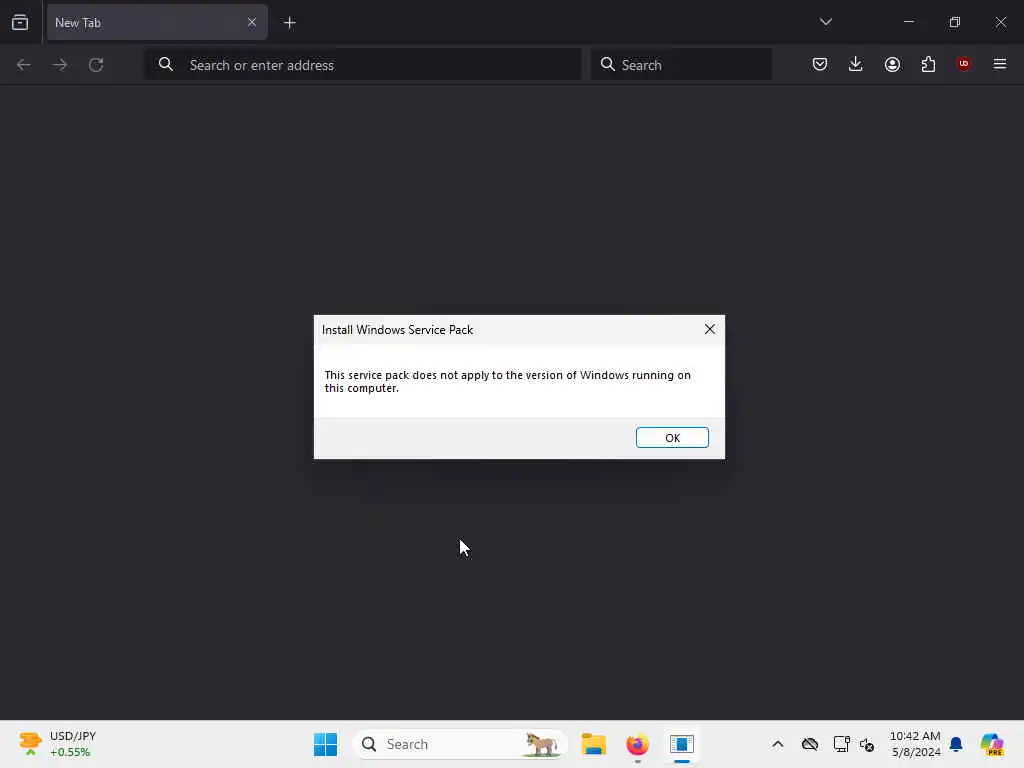Screen dimensions: 1024x768
Task: Minimize the Firefox window
Action: pos(908,22)
